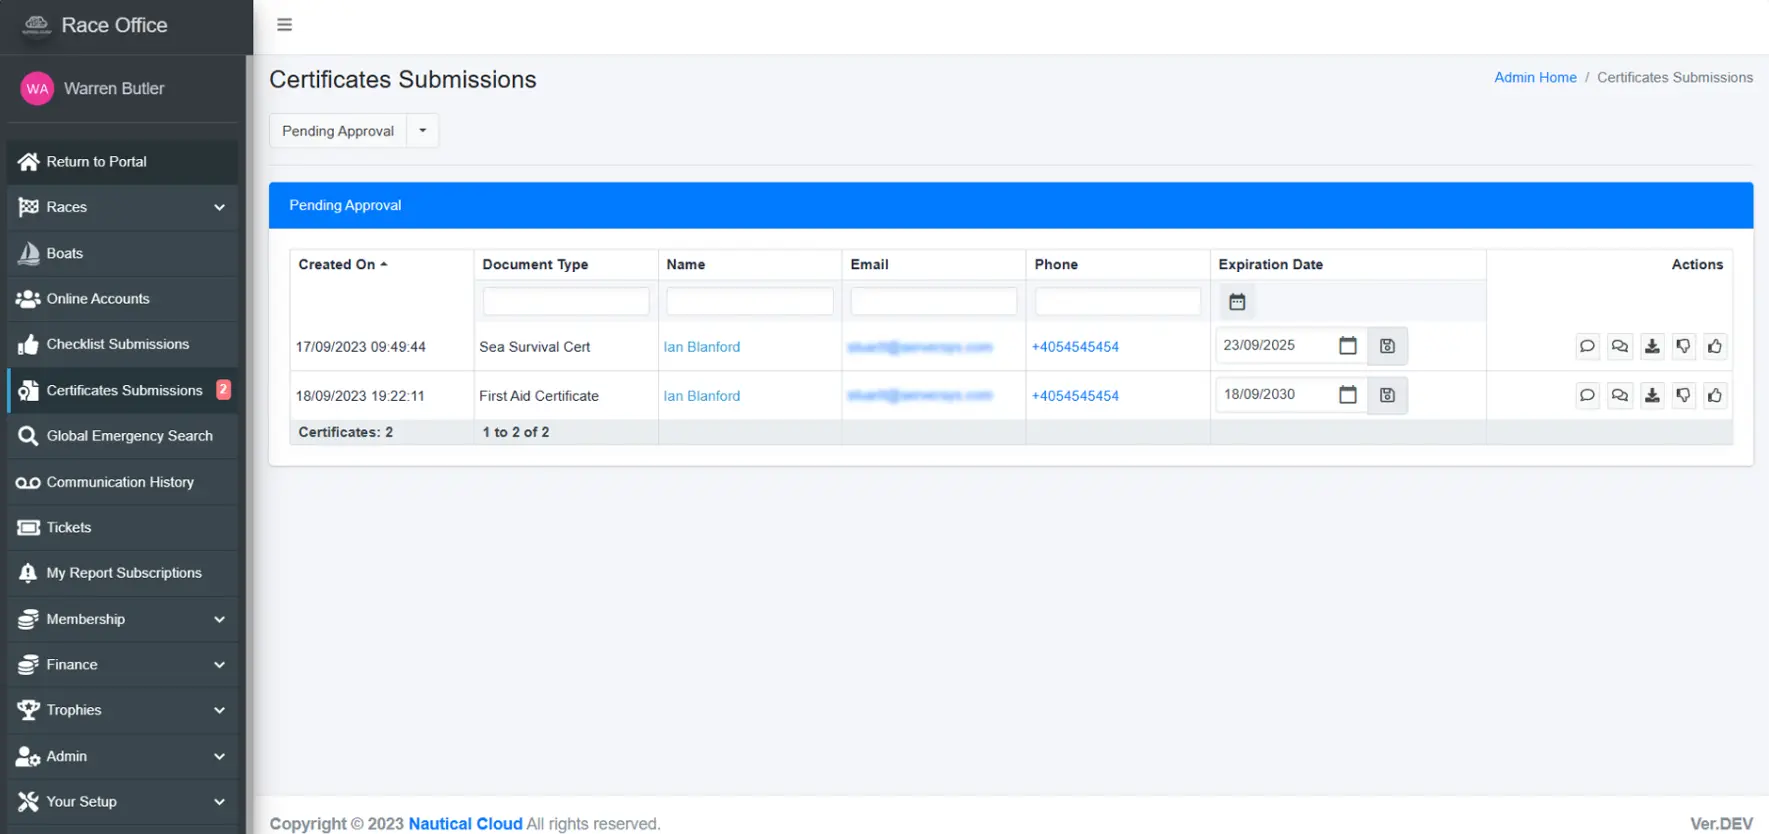1769x834 pixels.
Task: Open the Pending Approval dropdown arrow
Action: 422,131
